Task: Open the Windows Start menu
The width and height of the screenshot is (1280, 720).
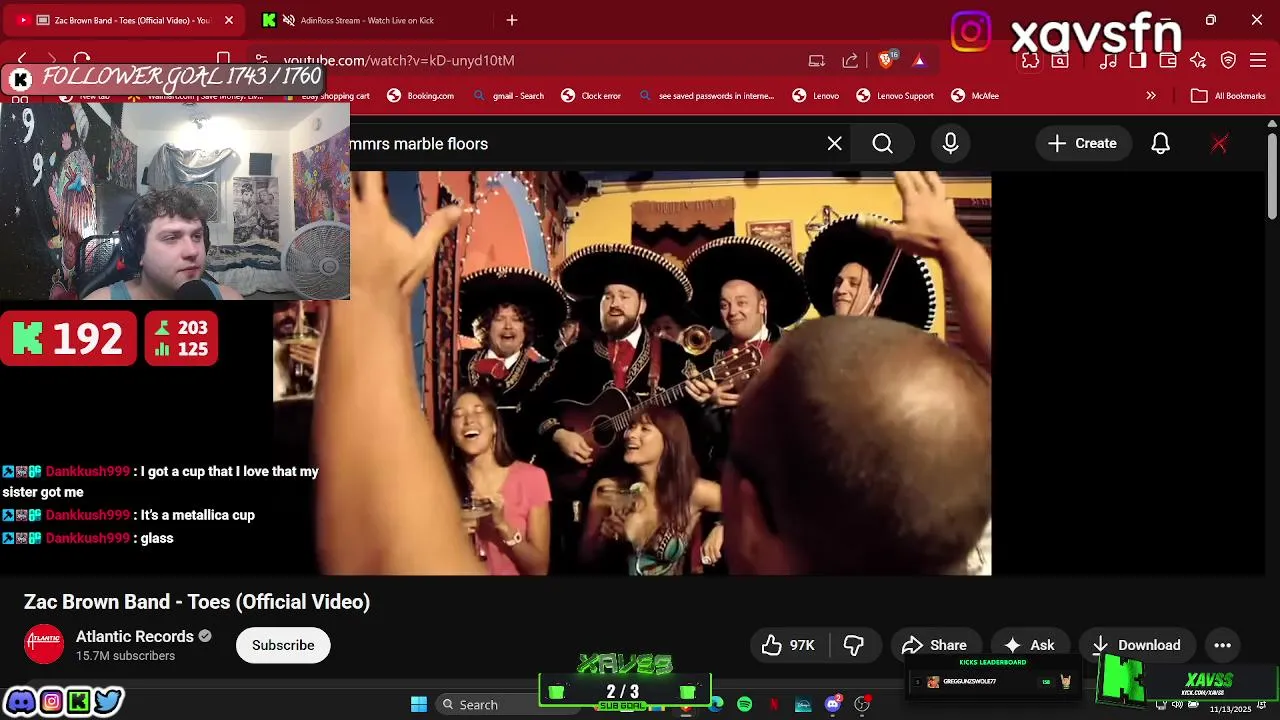Action: click(x=419, y=705)
